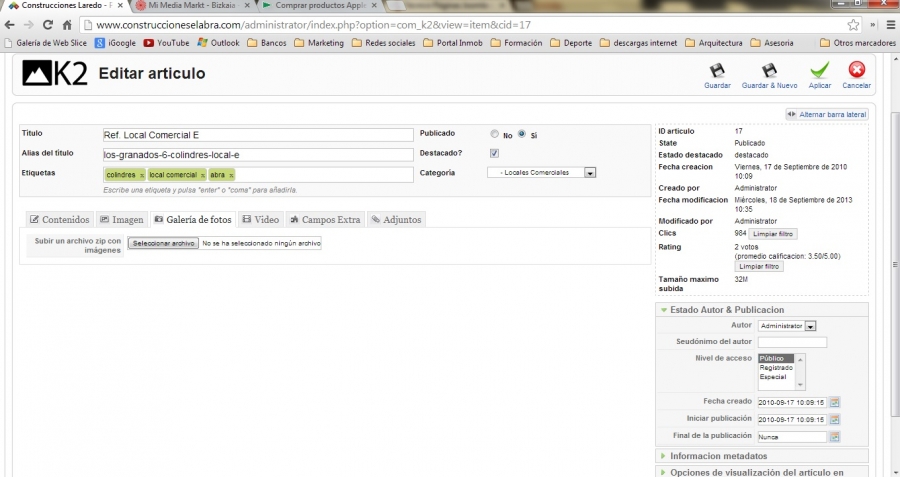Open the iGoogle bookmark
The height and width of the screenshot is (477, 900).
115,43
